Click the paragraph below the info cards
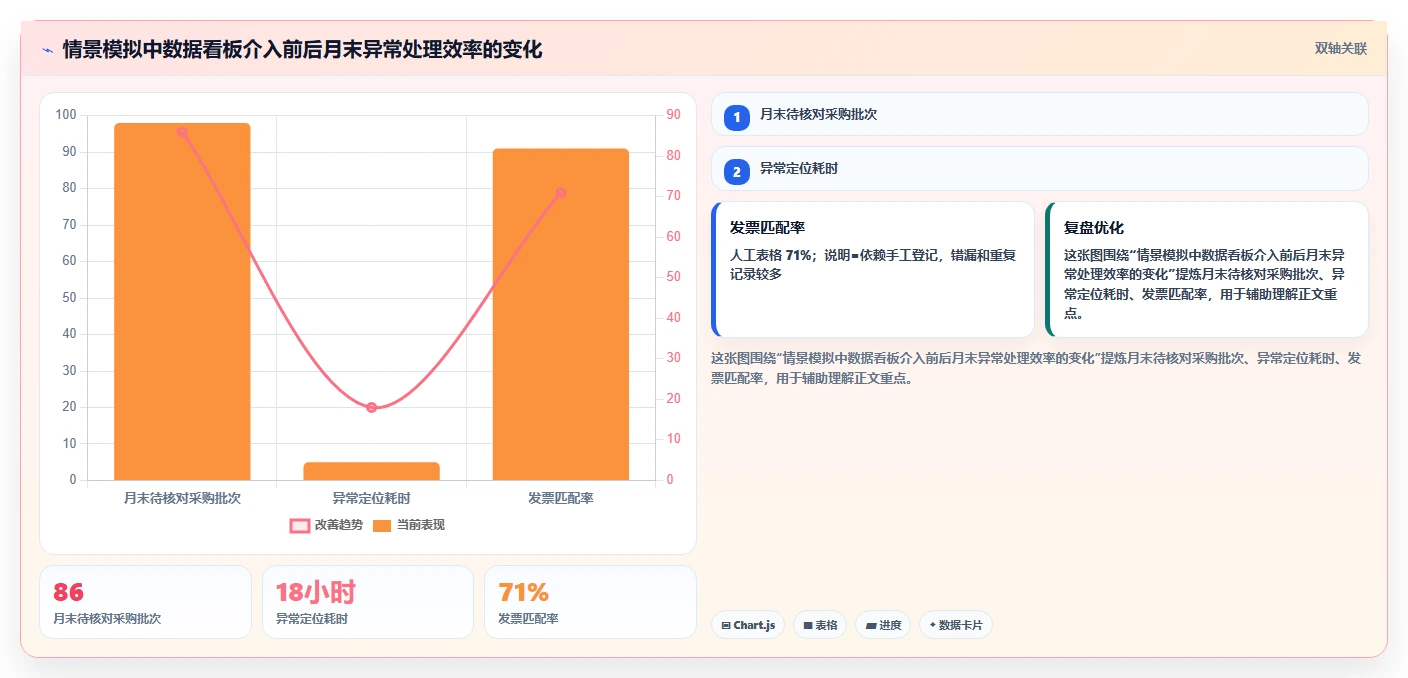This screenshot has width=1408, height=678. click(1036, 368)
